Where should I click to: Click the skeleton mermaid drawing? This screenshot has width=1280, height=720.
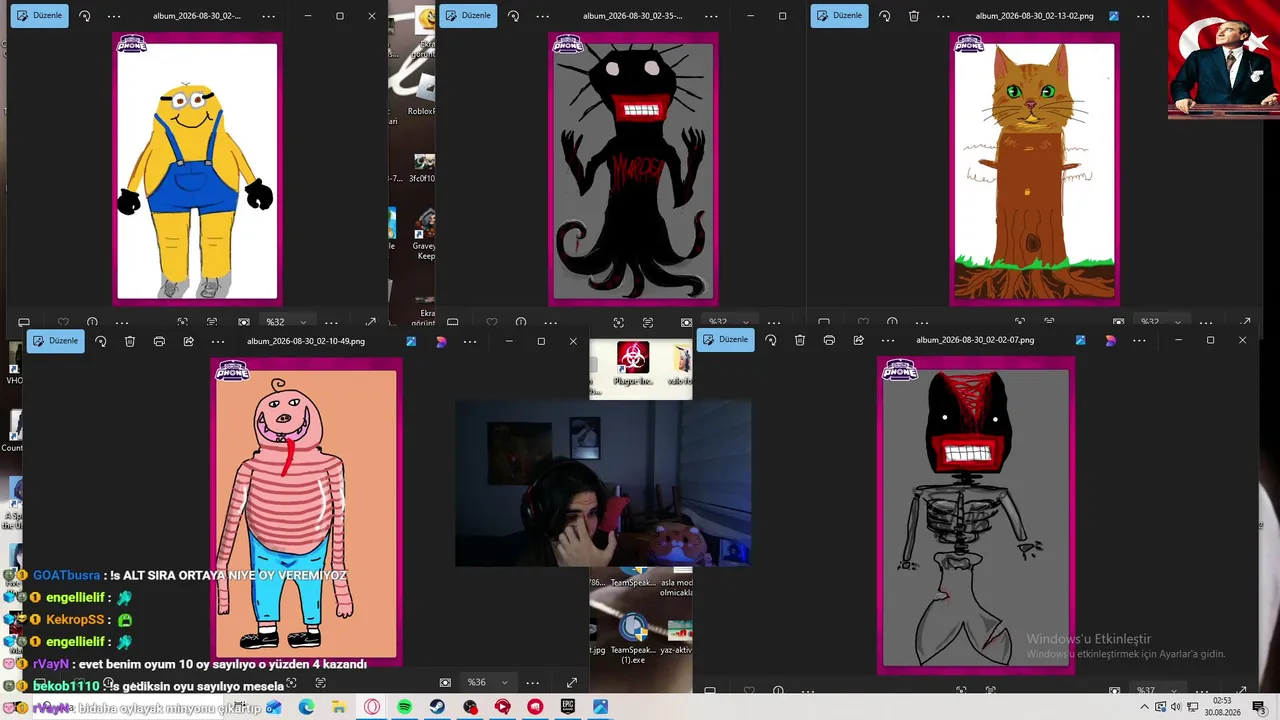976,516
